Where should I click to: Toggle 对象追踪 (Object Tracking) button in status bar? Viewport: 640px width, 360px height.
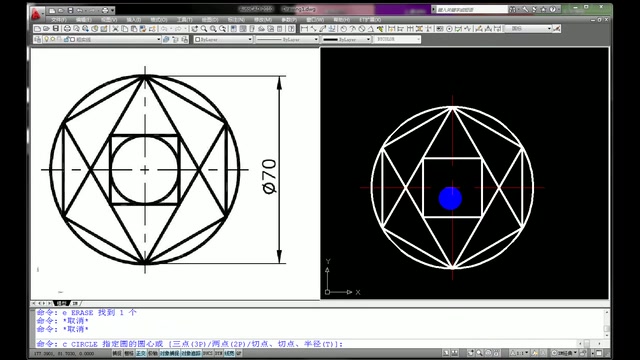(191, 353)
